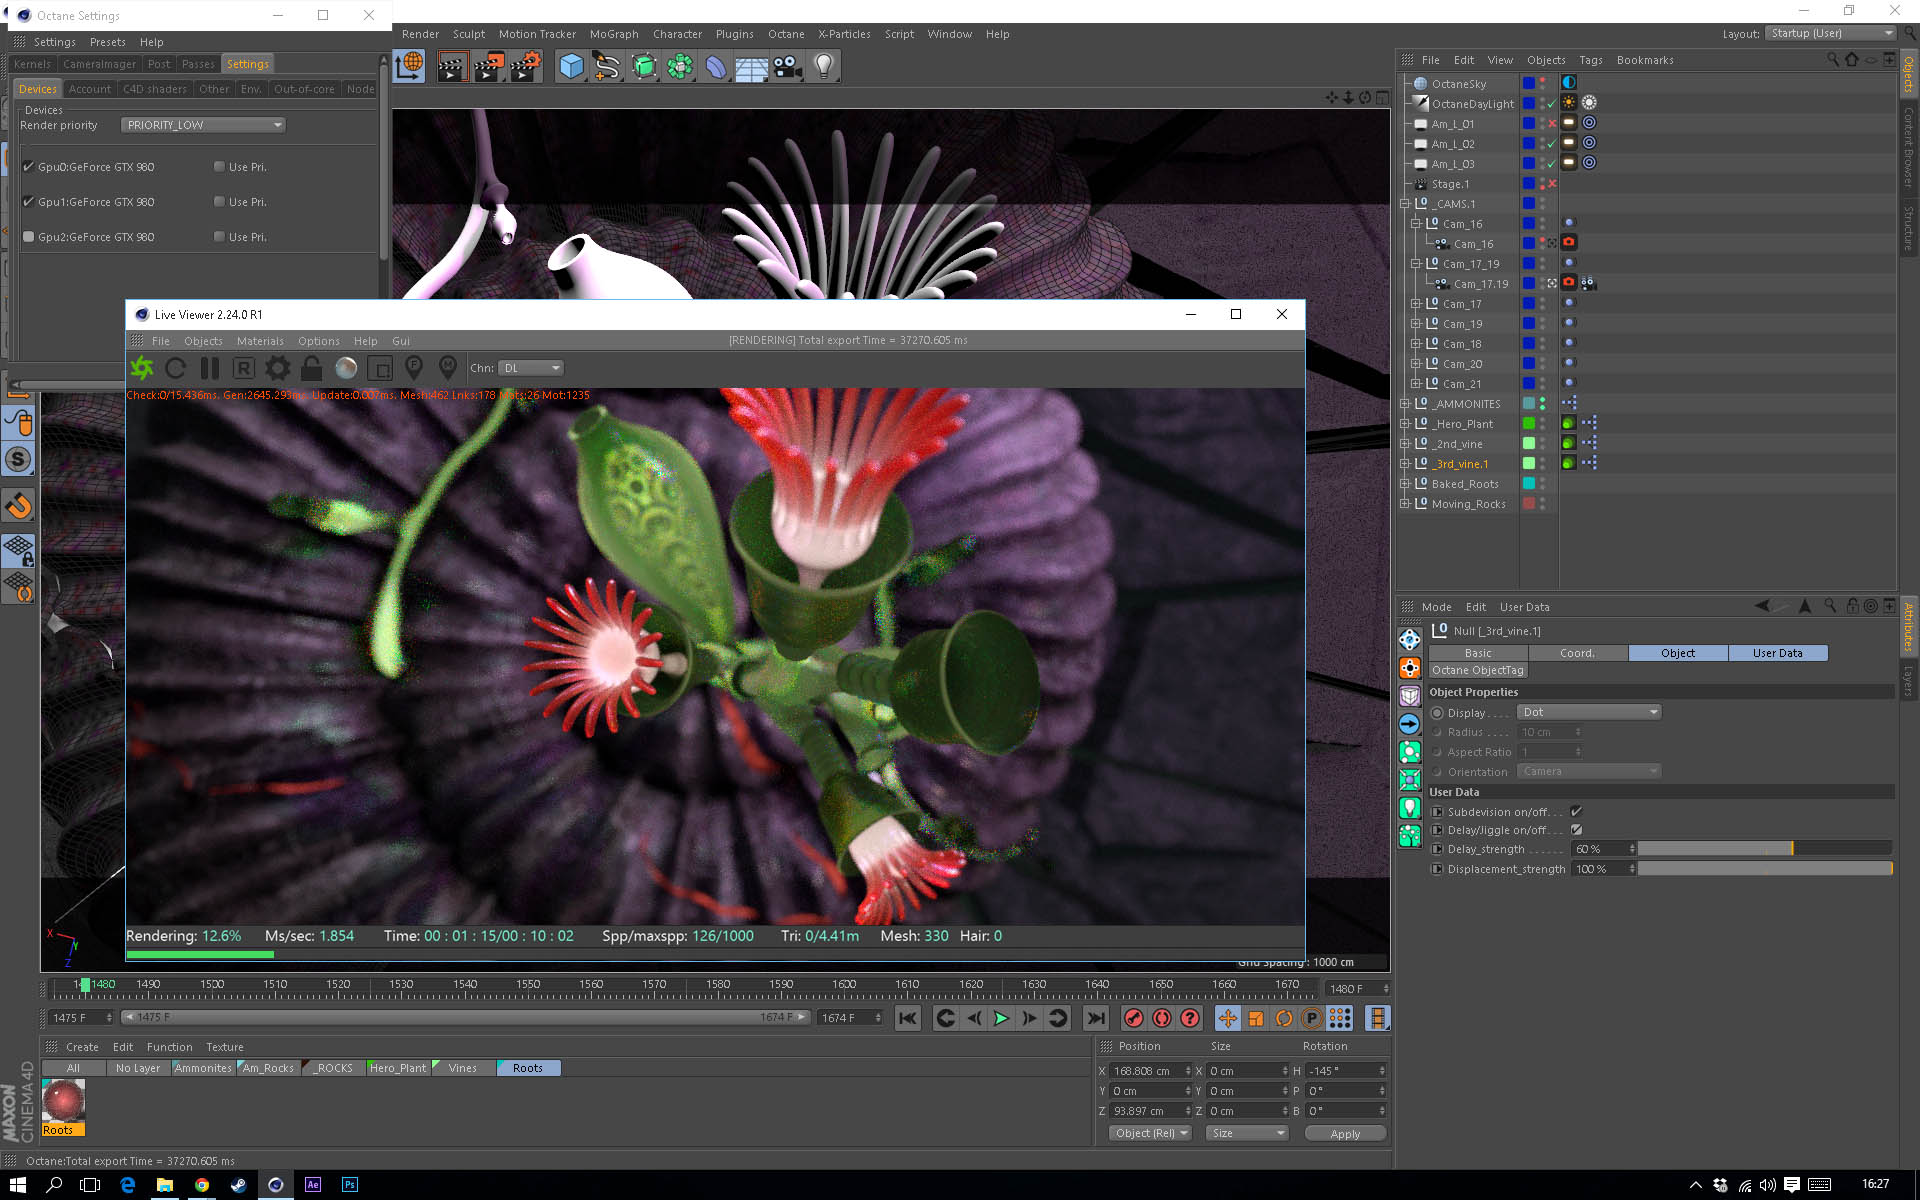Add a cube primitive from toolbar

tap(571, 67)
